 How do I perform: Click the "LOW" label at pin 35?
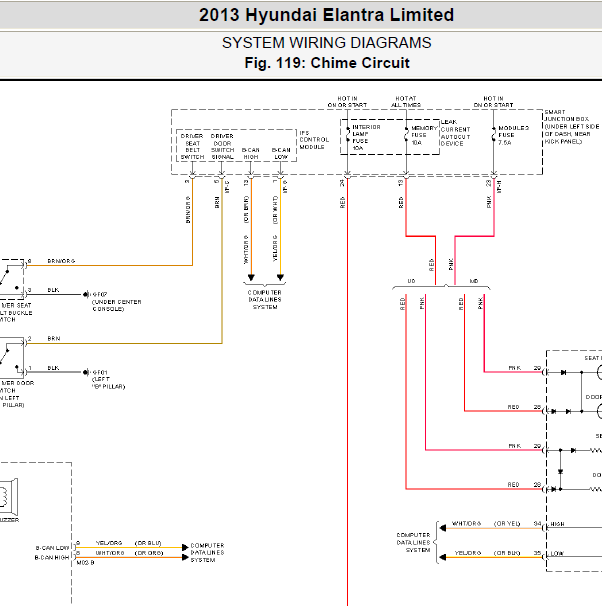click(x=557, y=554)
